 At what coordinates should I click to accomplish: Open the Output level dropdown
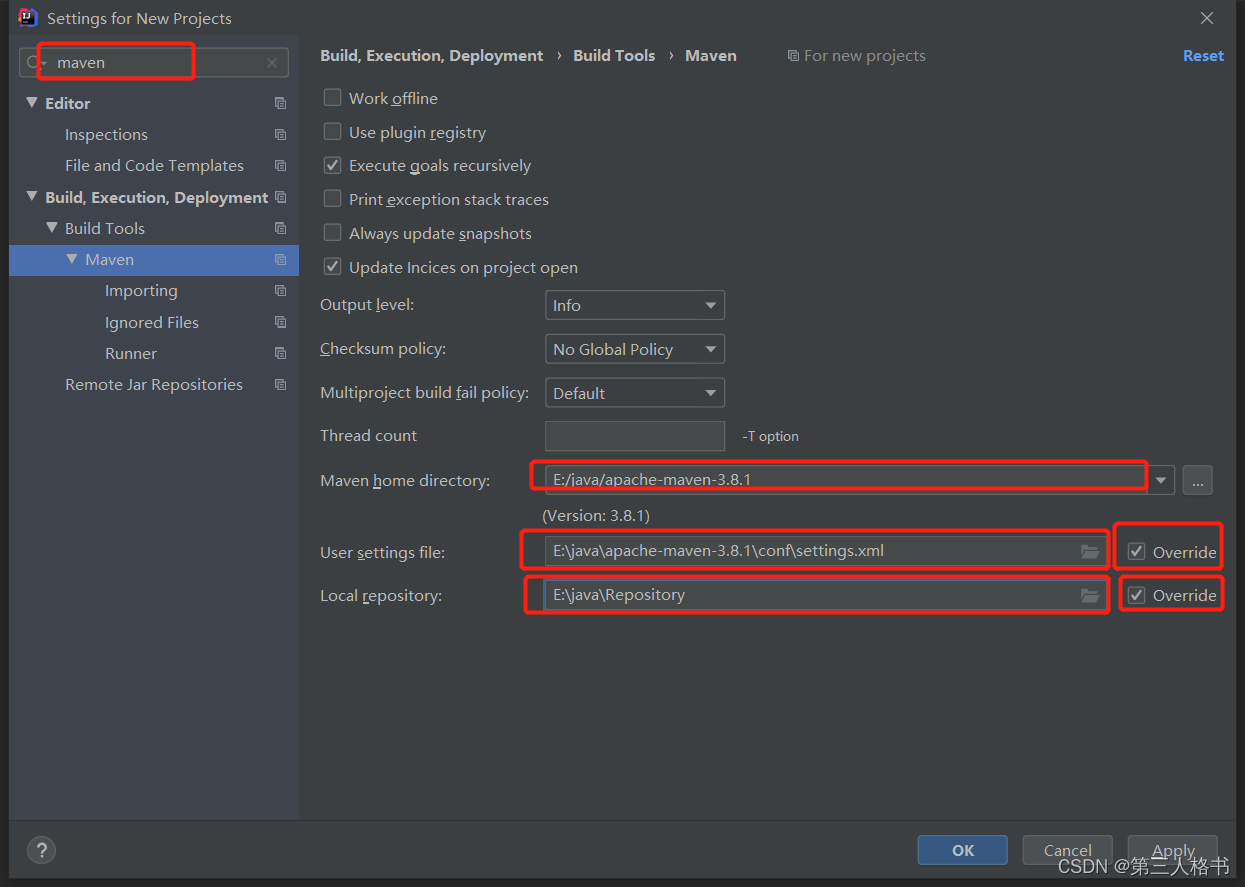[635, 305]
